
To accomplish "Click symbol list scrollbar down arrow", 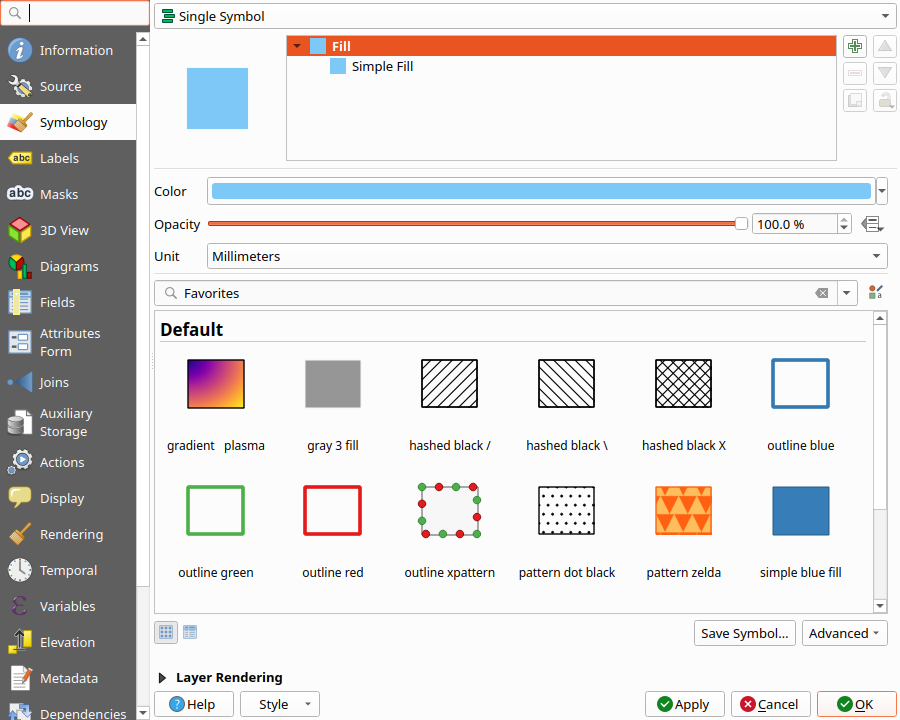I will point(880,605).
